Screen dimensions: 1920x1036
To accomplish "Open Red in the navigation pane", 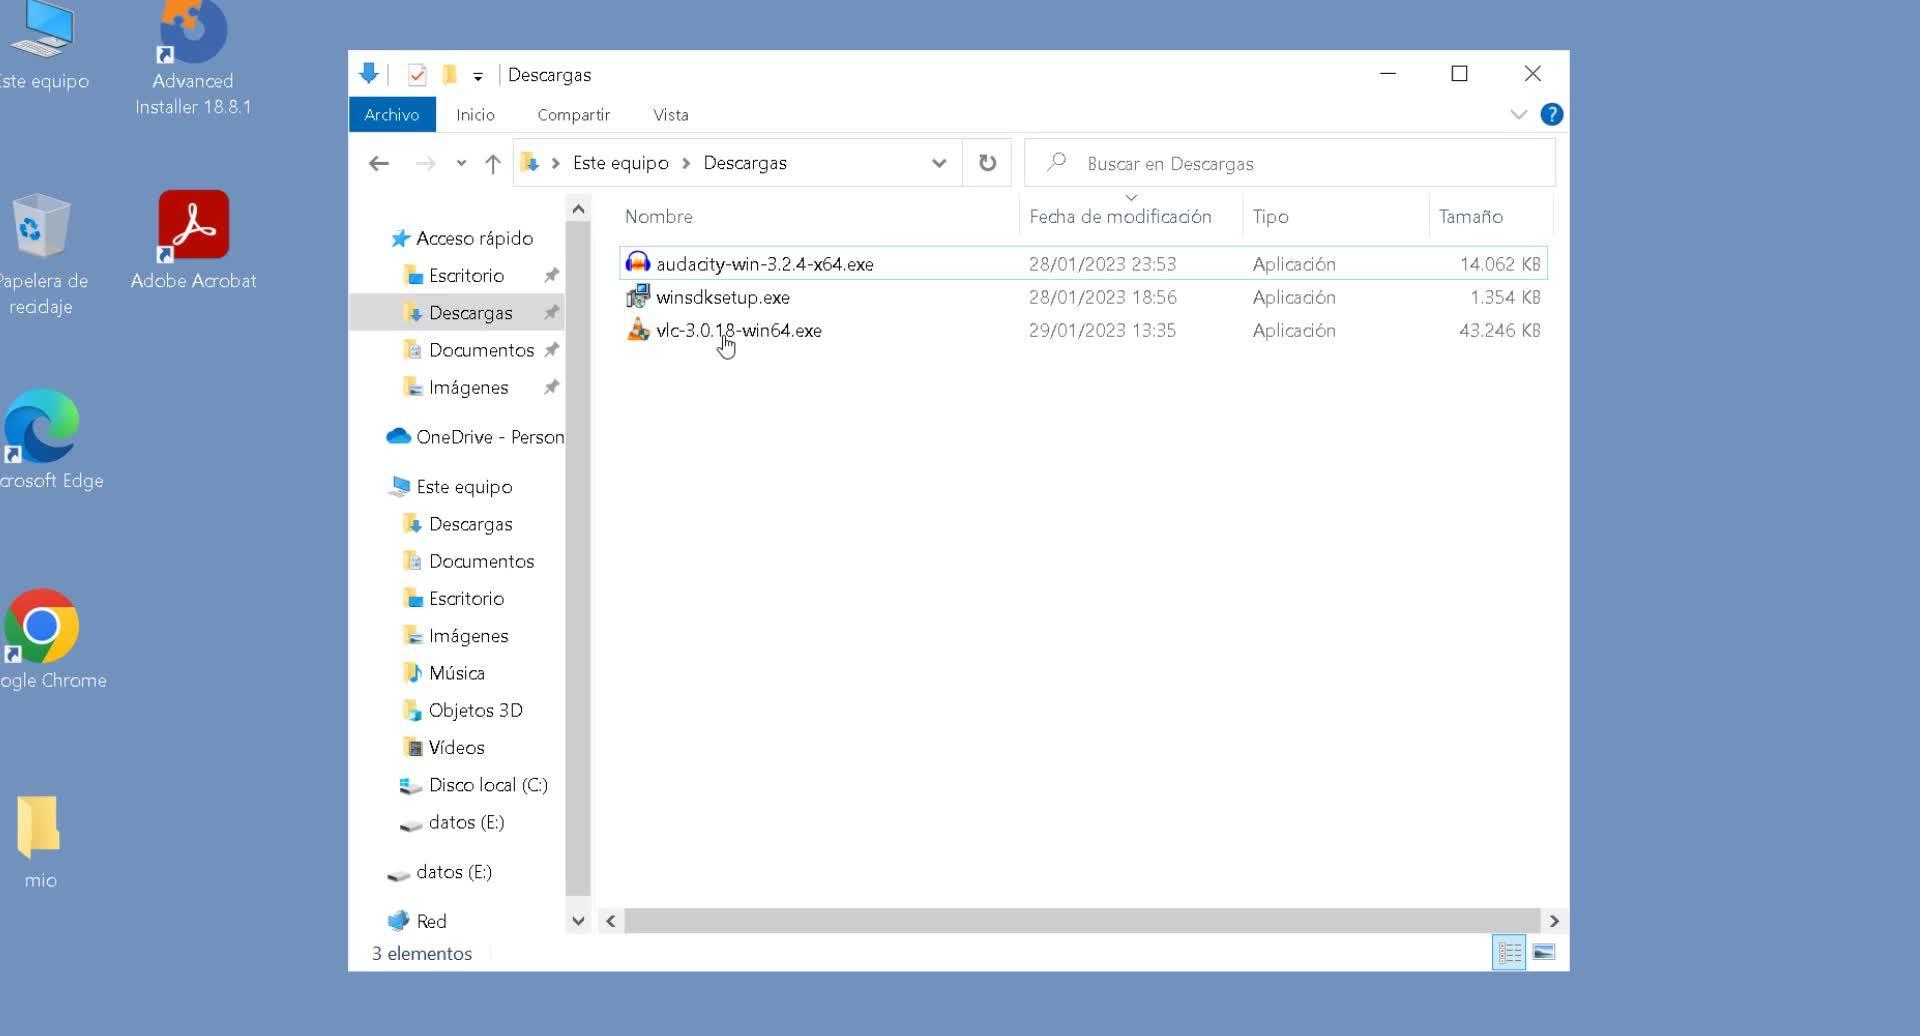I will 417,921.
